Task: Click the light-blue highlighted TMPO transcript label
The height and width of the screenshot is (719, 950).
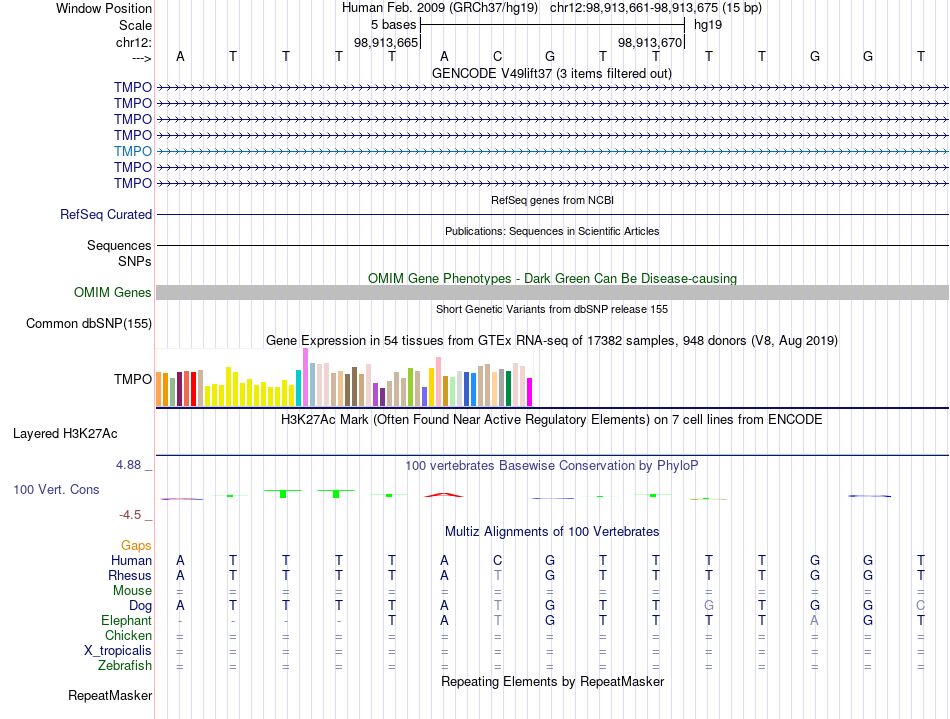Action: (133, 151)
